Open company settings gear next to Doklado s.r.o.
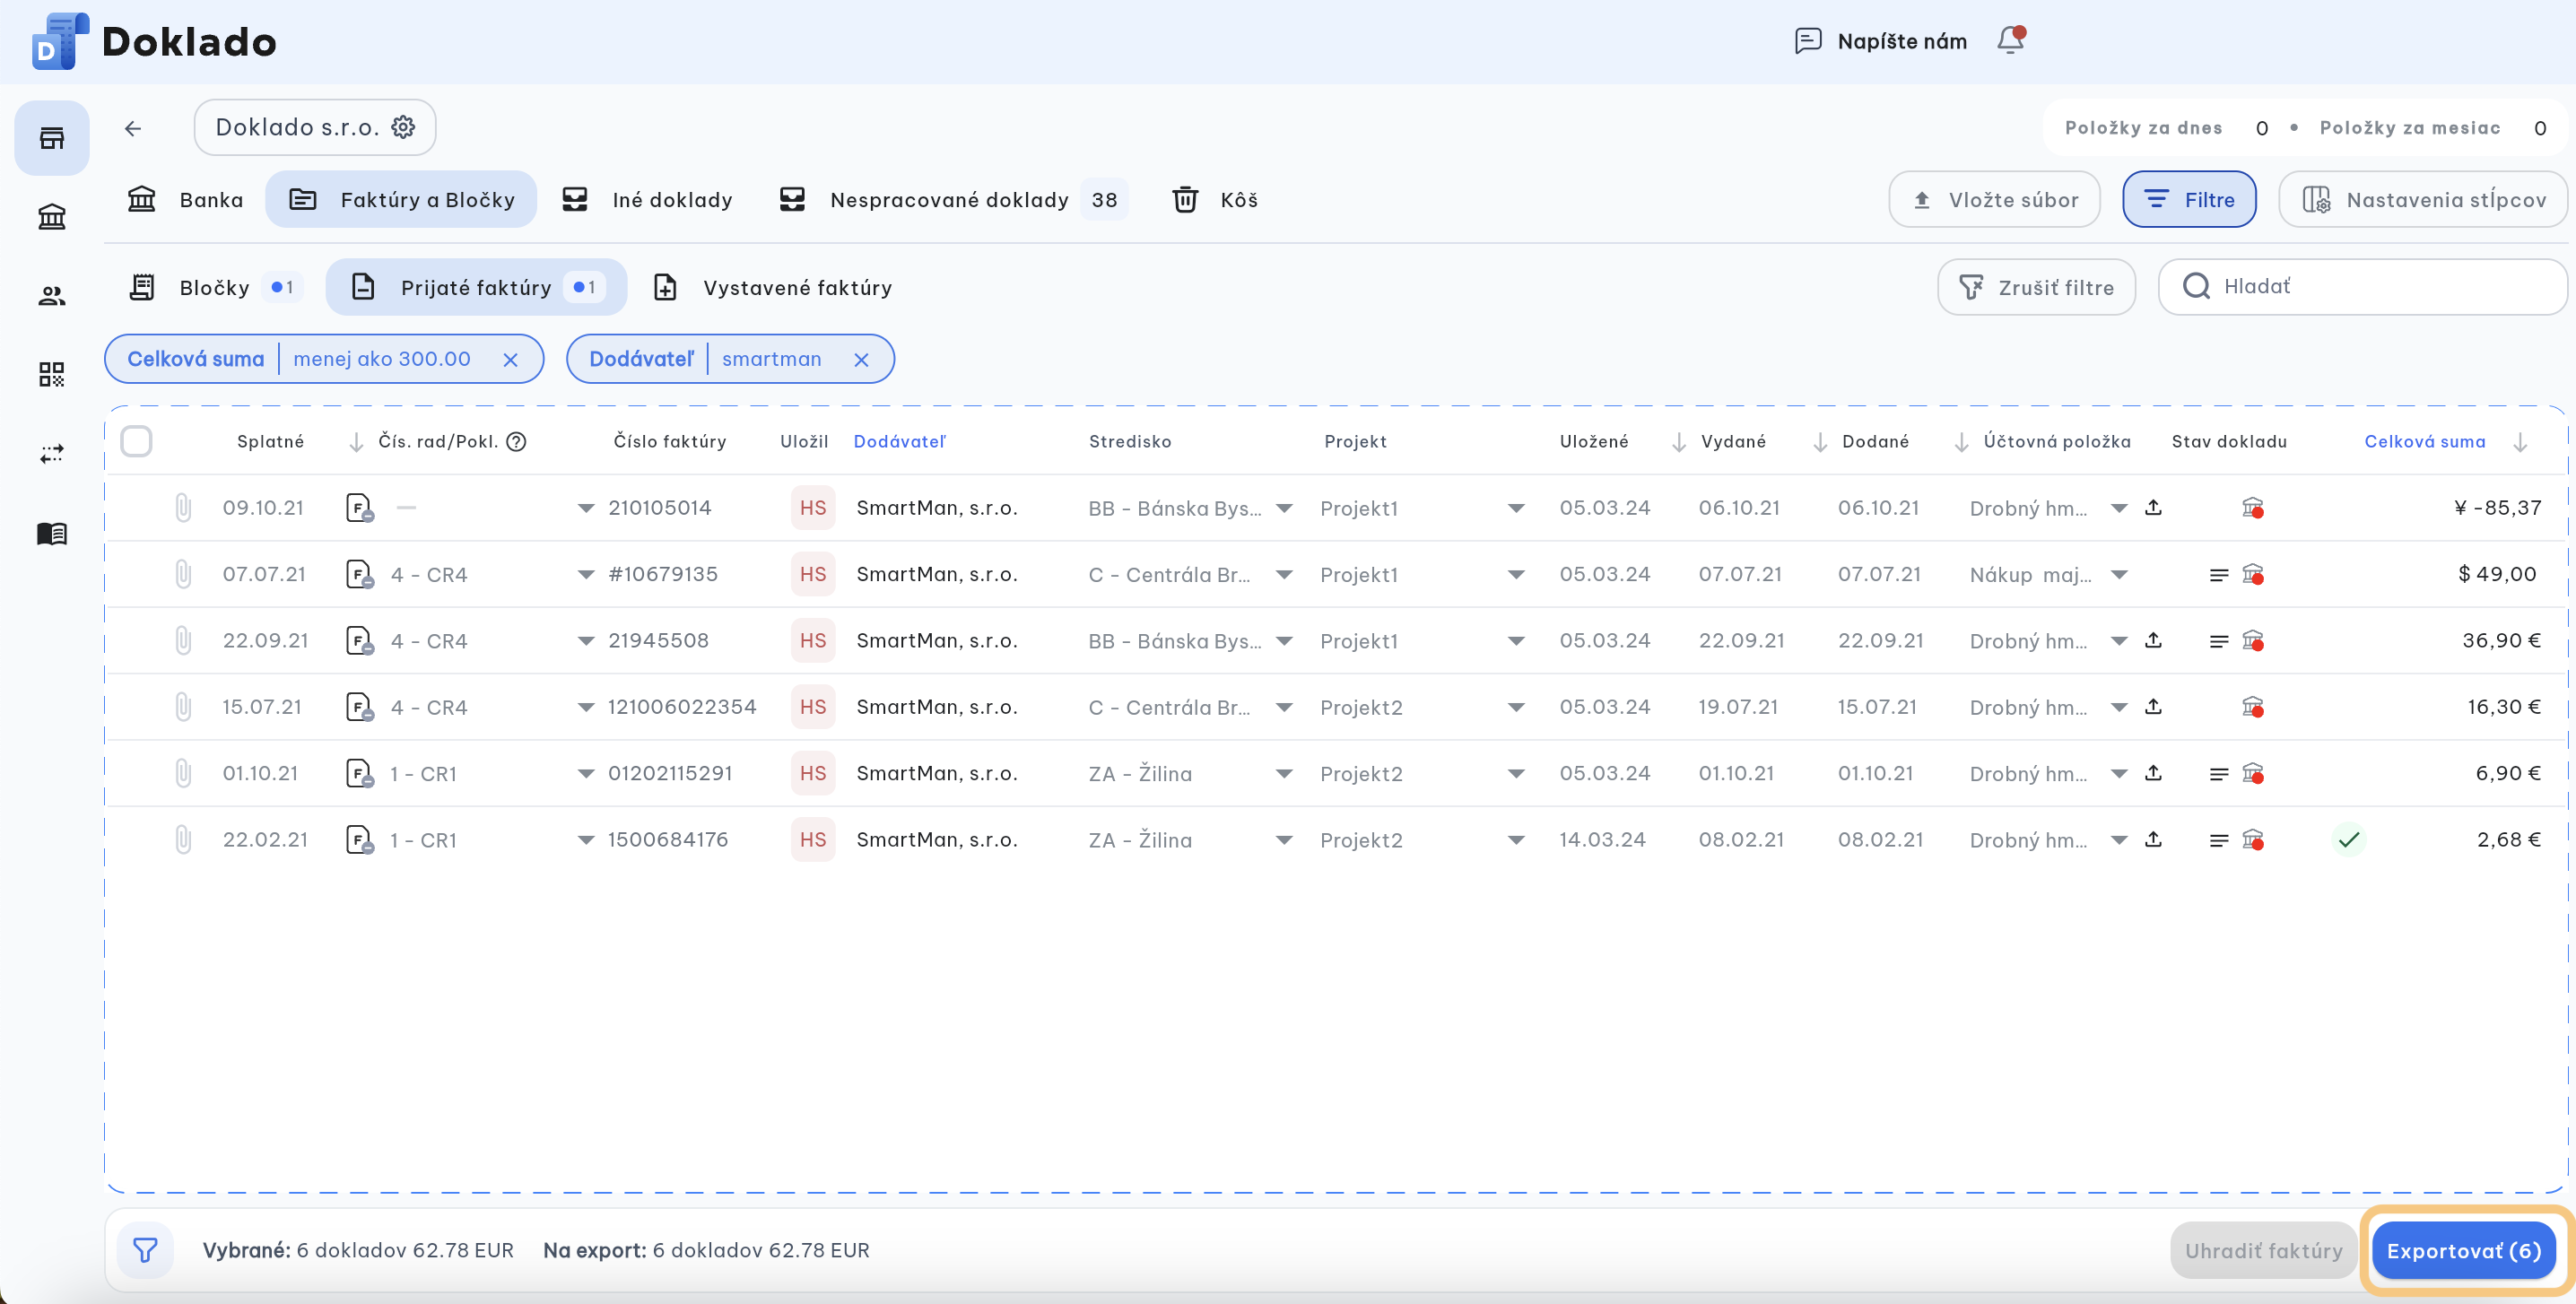This screenshot has height=1304, width=2576. pos(403,127)
